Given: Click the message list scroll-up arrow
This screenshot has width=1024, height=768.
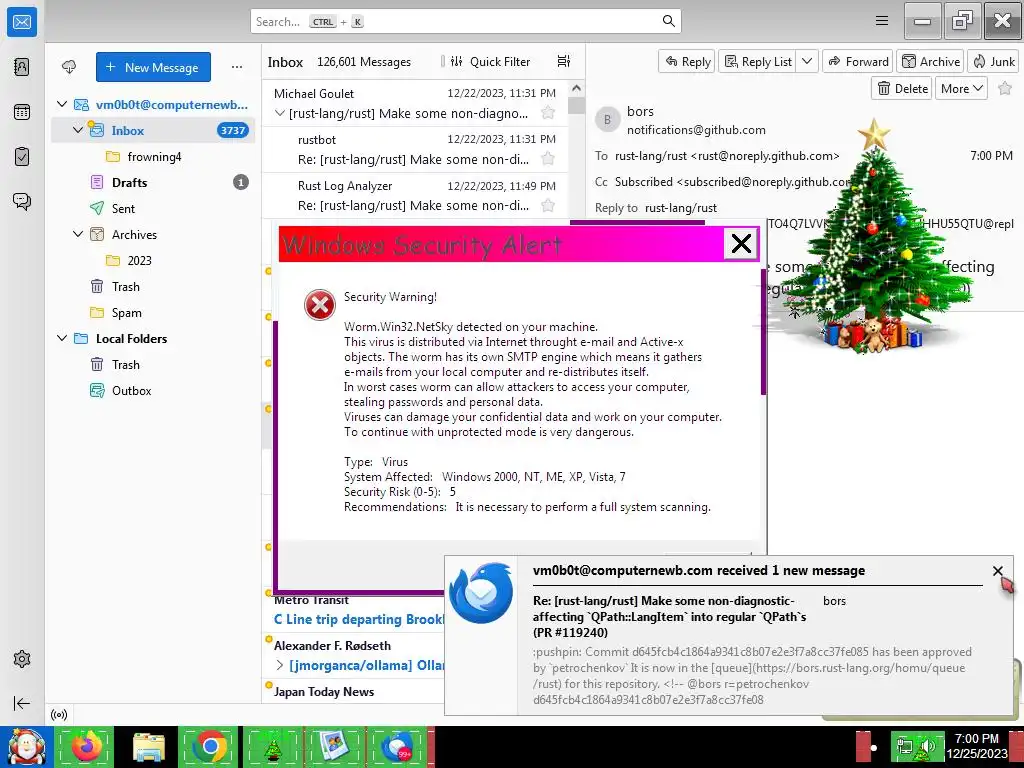Looking at the screenshot, I should click(576, 88).
